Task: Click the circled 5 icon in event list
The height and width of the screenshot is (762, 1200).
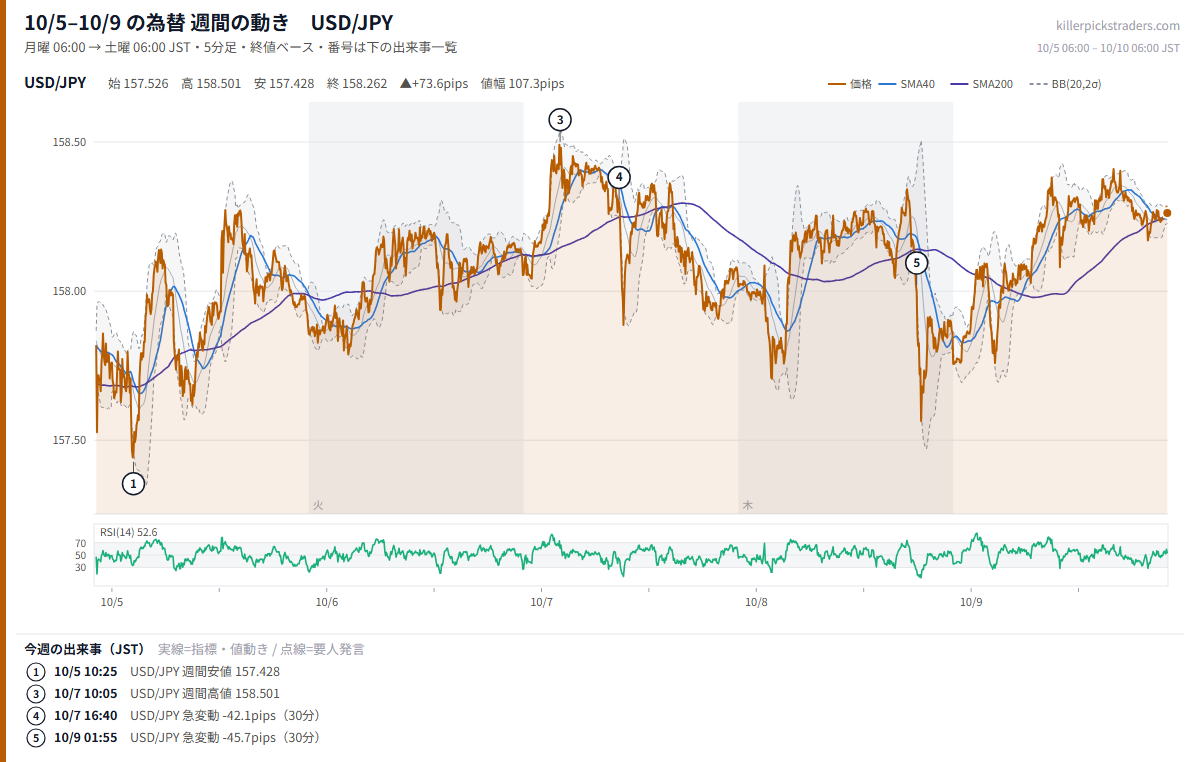Action: tap(36, 738)
